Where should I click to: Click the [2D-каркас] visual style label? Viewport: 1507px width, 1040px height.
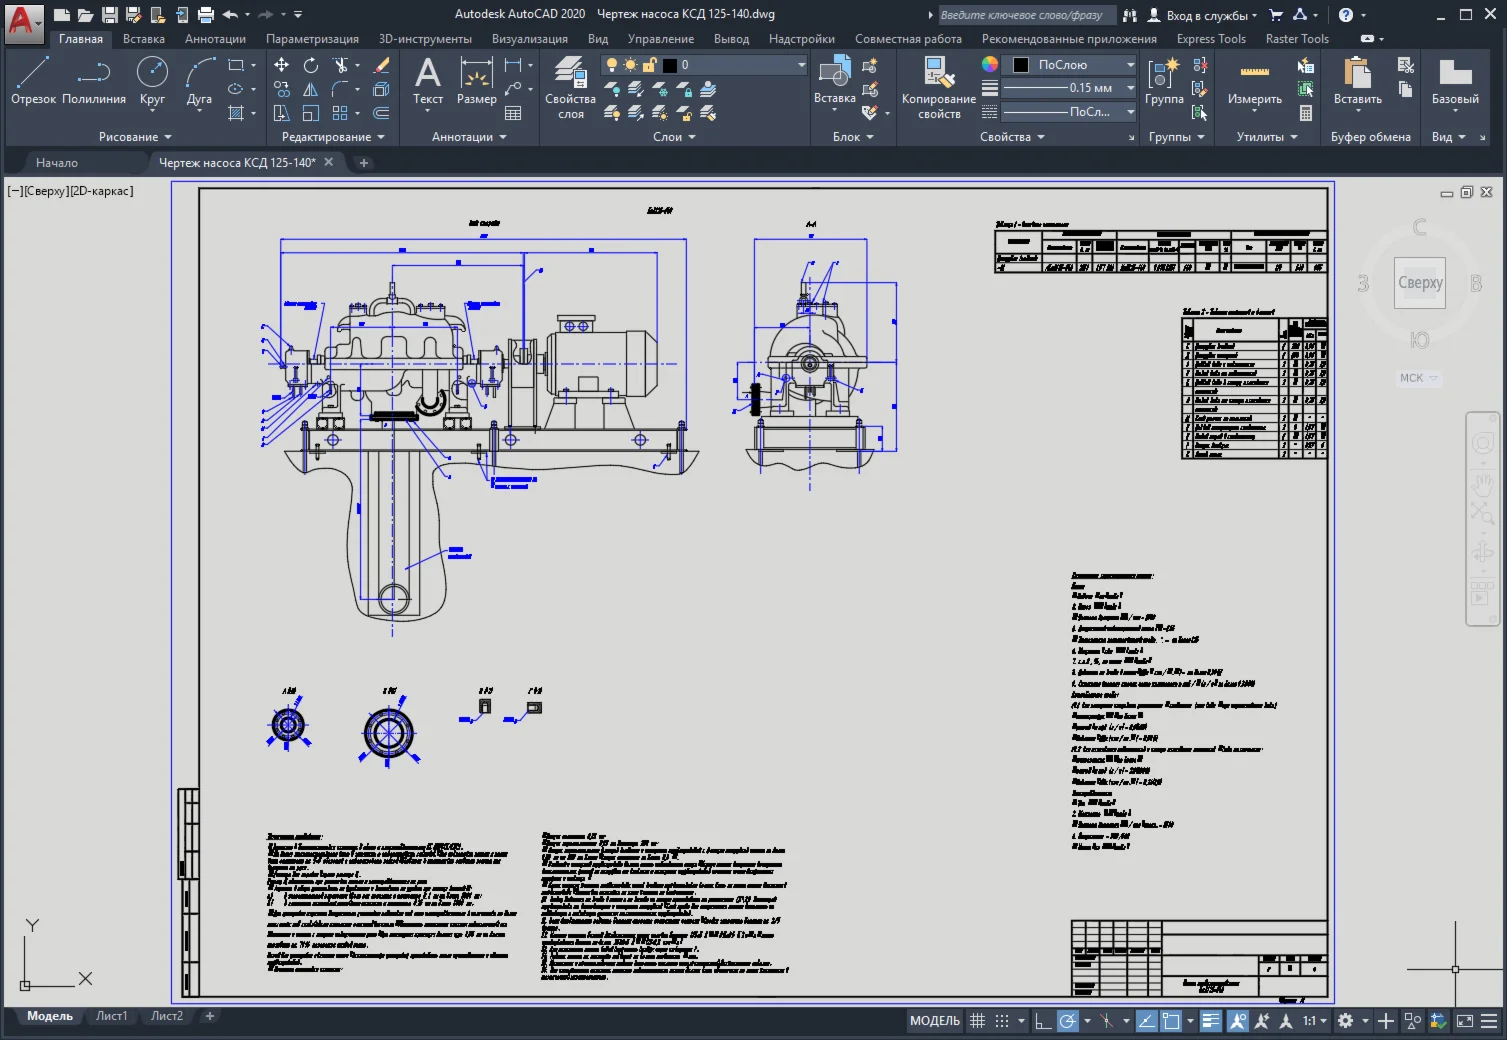[x=101, y=191]
